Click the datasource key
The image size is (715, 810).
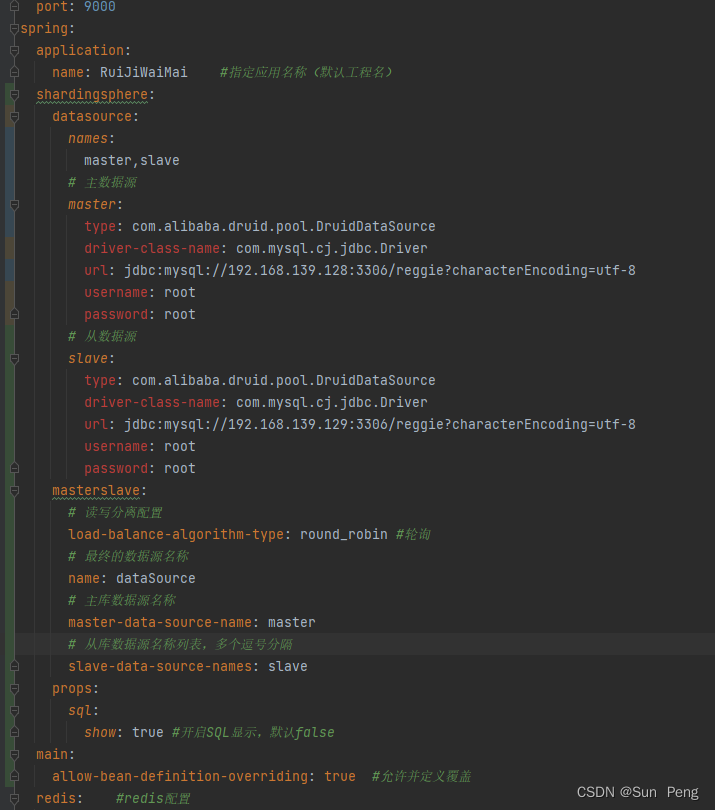(x=92, y=117)
